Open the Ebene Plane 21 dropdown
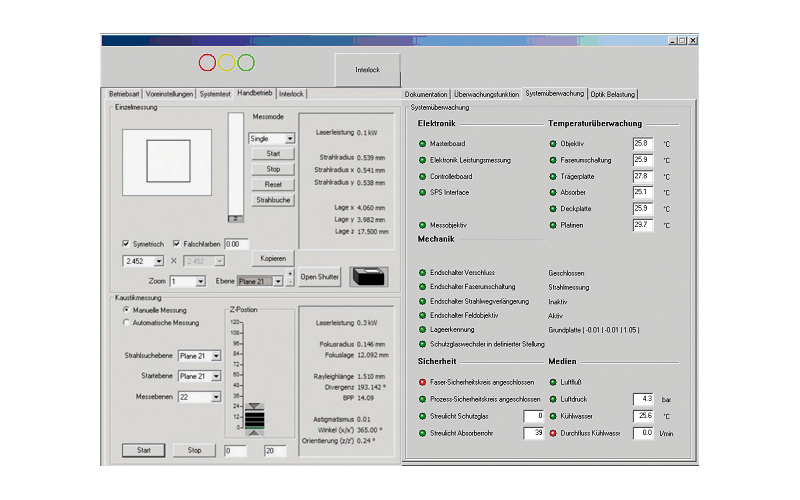 [260, 281]
